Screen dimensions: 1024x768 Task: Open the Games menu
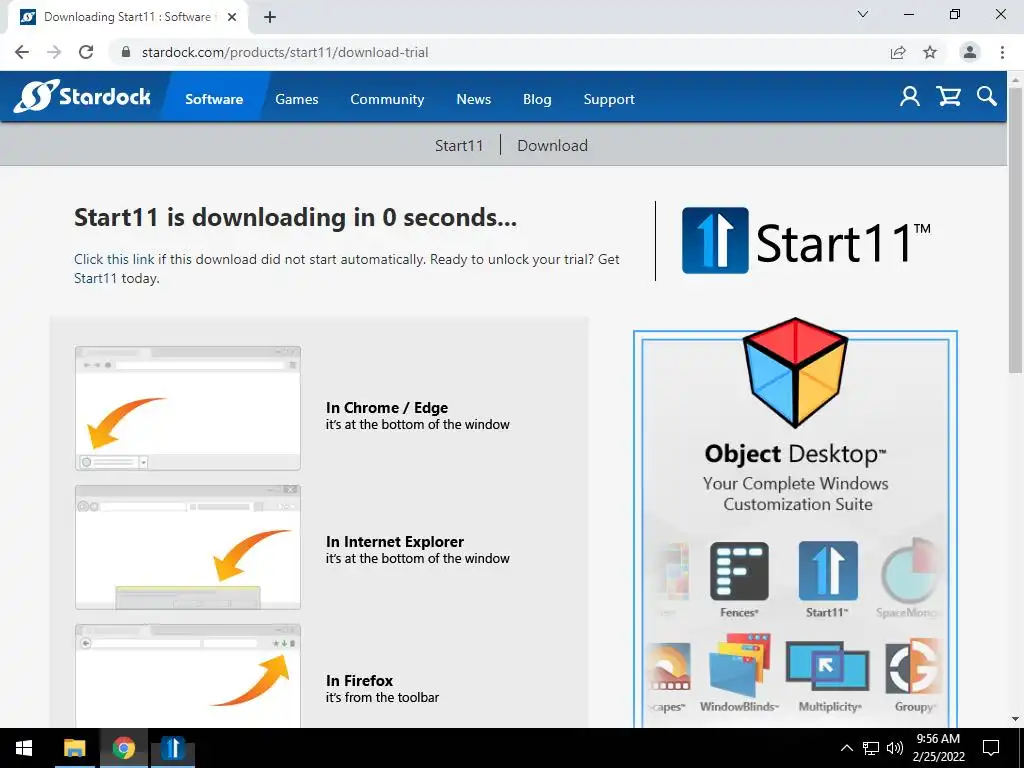[x=296, y=99]
